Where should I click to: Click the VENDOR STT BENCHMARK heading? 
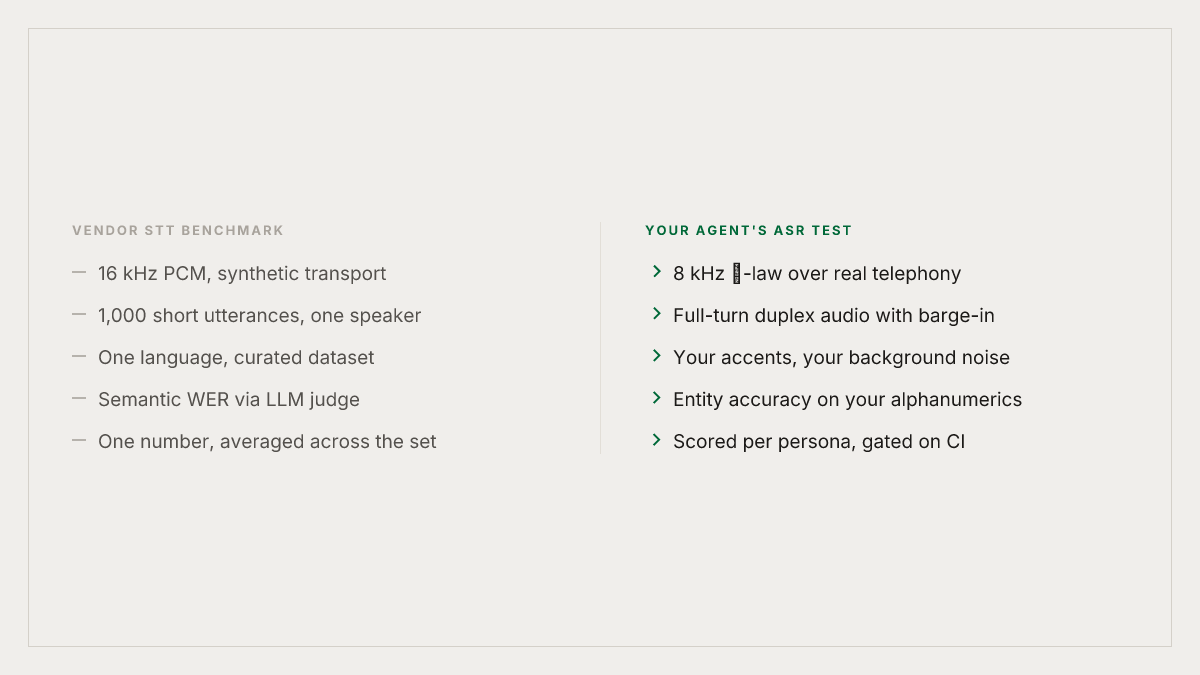(x=178, y=231)
